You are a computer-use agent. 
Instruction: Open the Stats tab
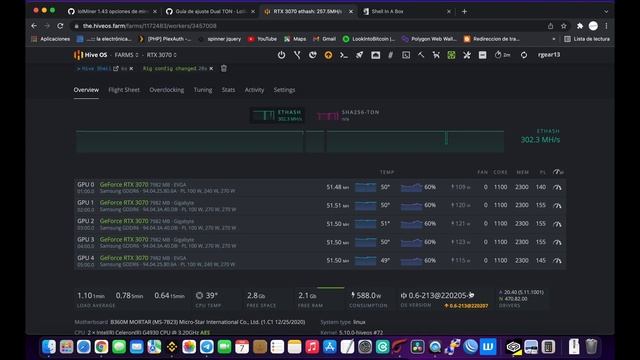point(228,90)
